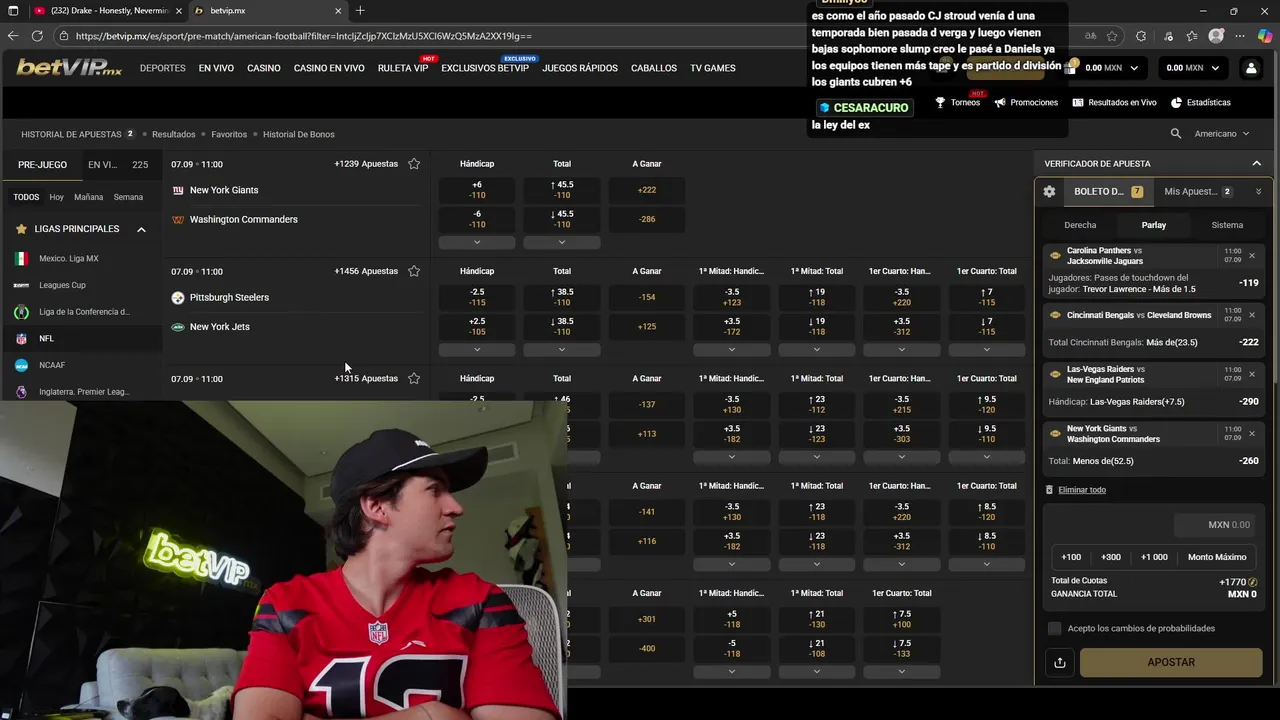Switch to Sistema bet type tab
1280x720 pixels.
coord(1227,225)
